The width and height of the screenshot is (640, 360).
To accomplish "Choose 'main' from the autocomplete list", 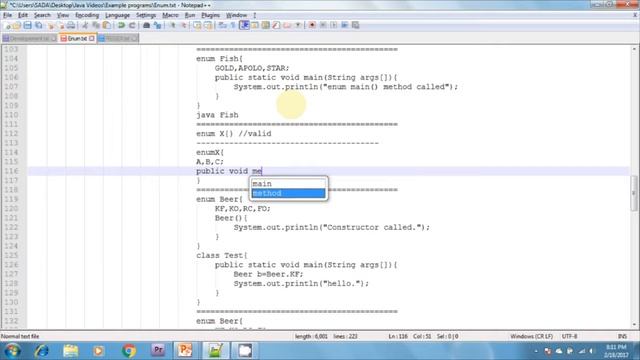I will pyautogui.click(x=289, y=184).
